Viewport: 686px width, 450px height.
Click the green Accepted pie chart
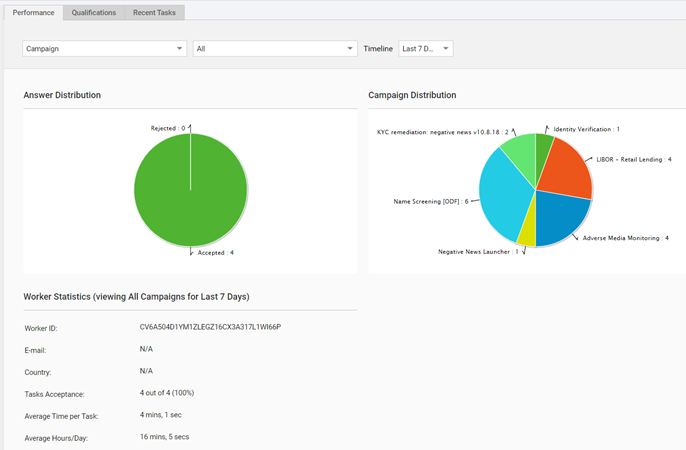pyautogui.click(x=190, y=190)
